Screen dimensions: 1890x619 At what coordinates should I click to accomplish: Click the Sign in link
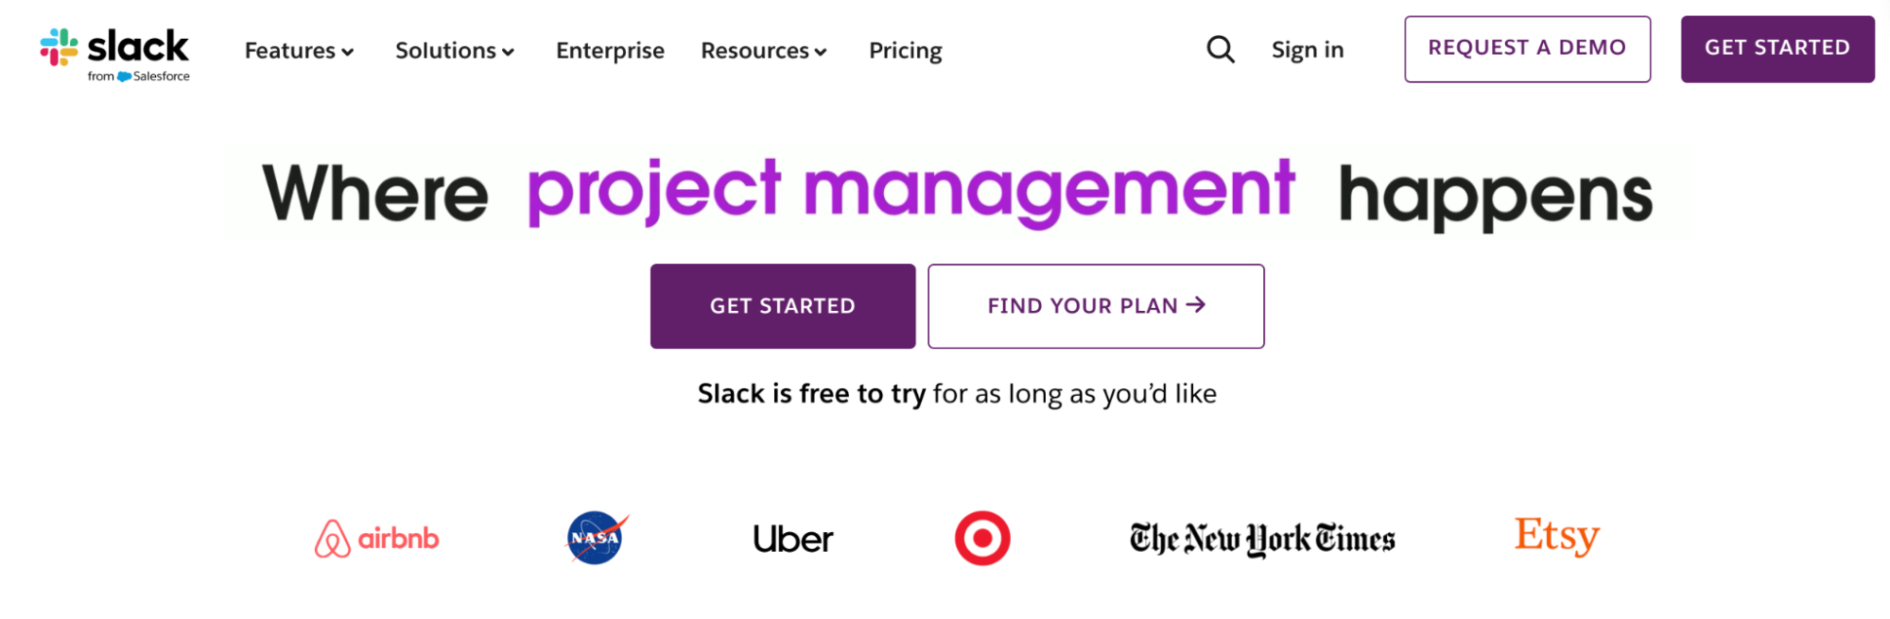click(x=1307, y=50)
